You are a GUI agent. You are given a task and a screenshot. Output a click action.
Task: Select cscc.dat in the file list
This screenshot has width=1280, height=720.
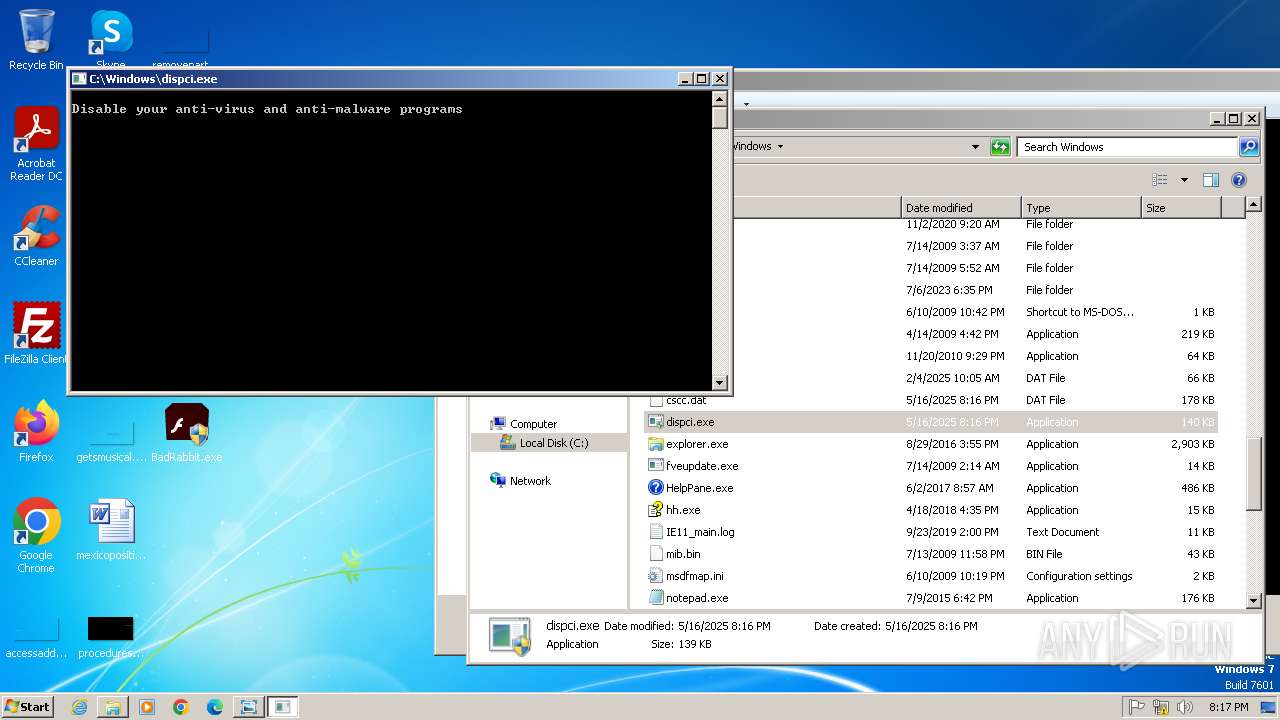click(931, 400)
